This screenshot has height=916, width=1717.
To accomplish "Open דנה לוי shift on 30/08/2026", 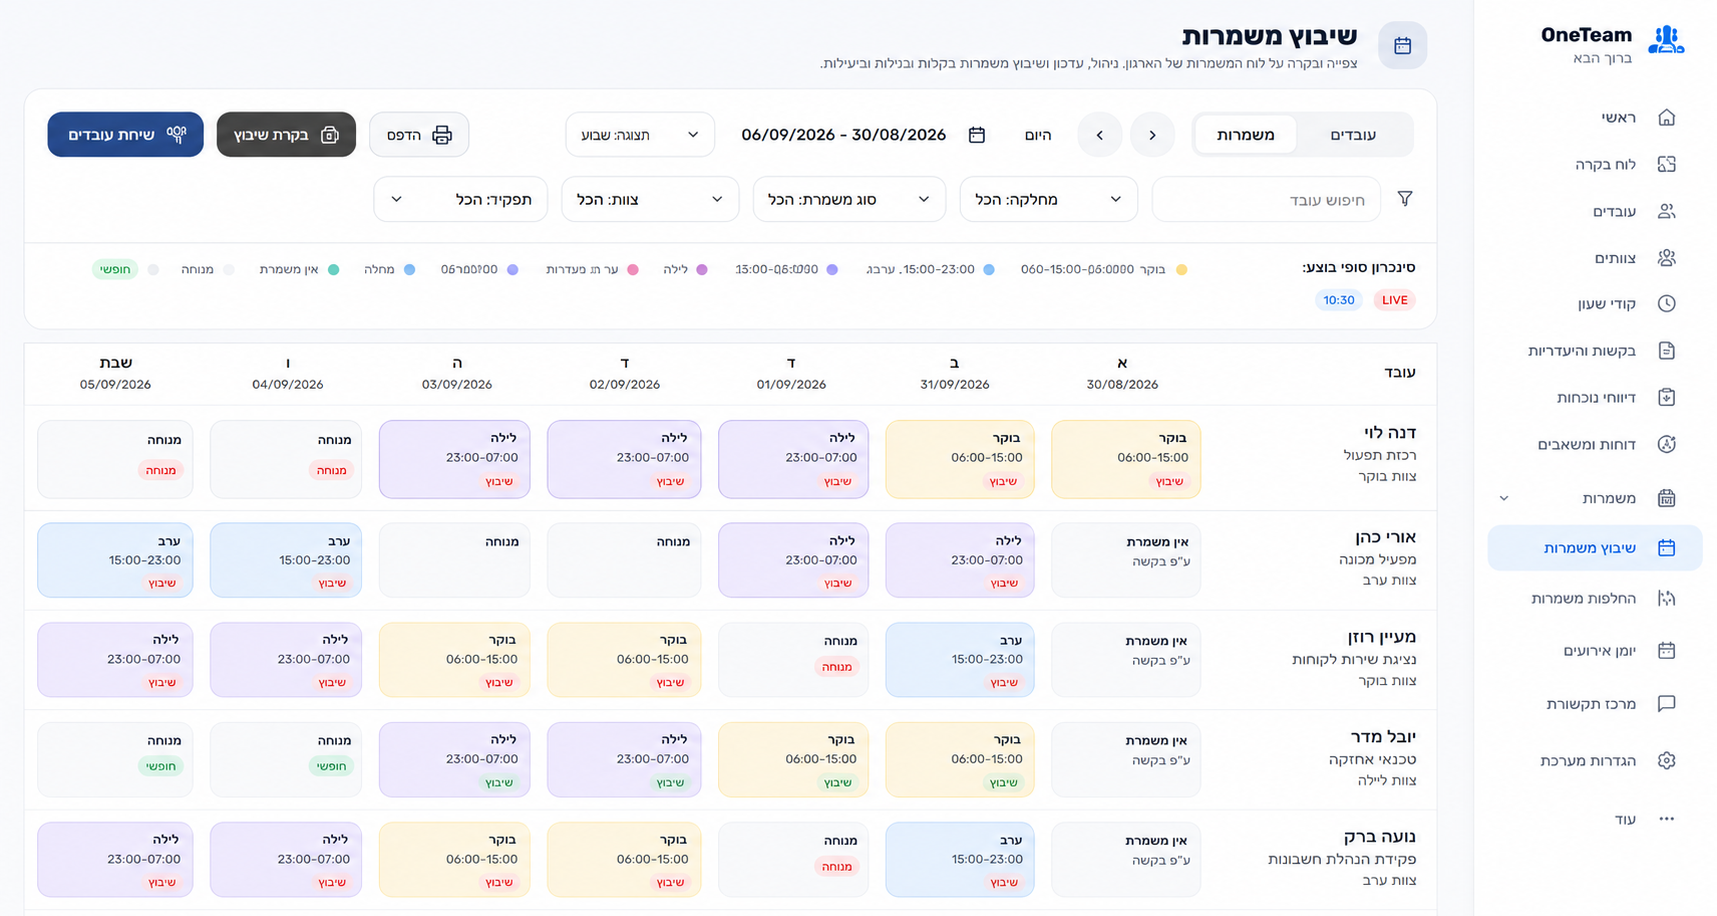I will (x=1126, y=459).
